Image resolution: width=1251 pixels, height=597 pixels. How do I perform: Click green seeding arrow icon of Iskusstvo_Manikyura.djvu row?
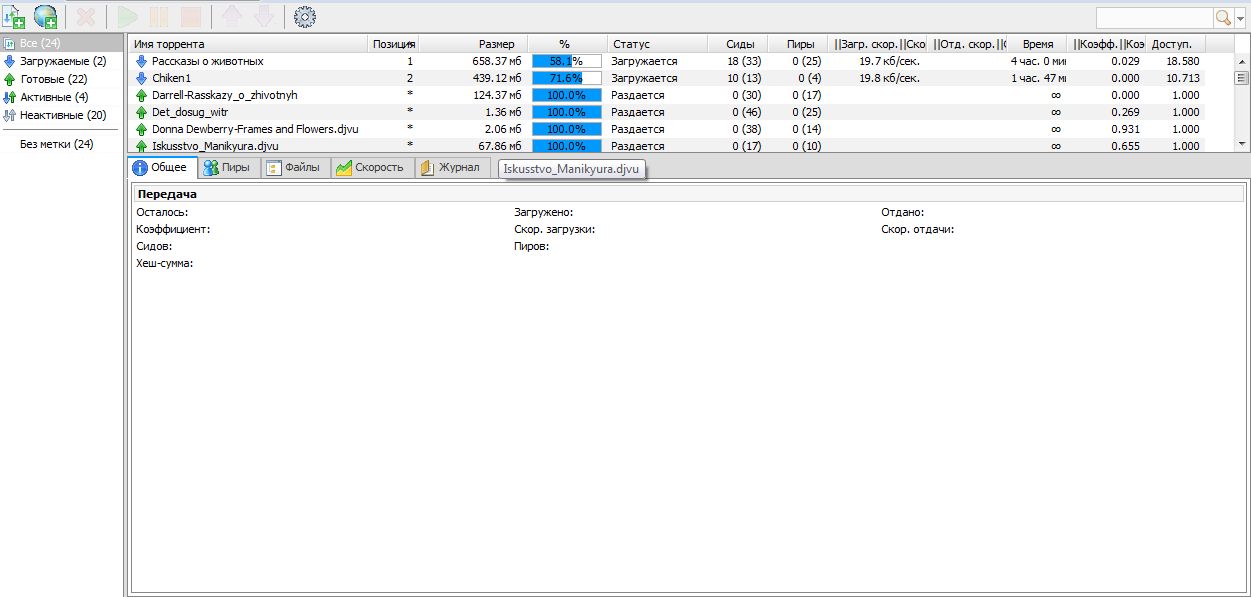141,146
